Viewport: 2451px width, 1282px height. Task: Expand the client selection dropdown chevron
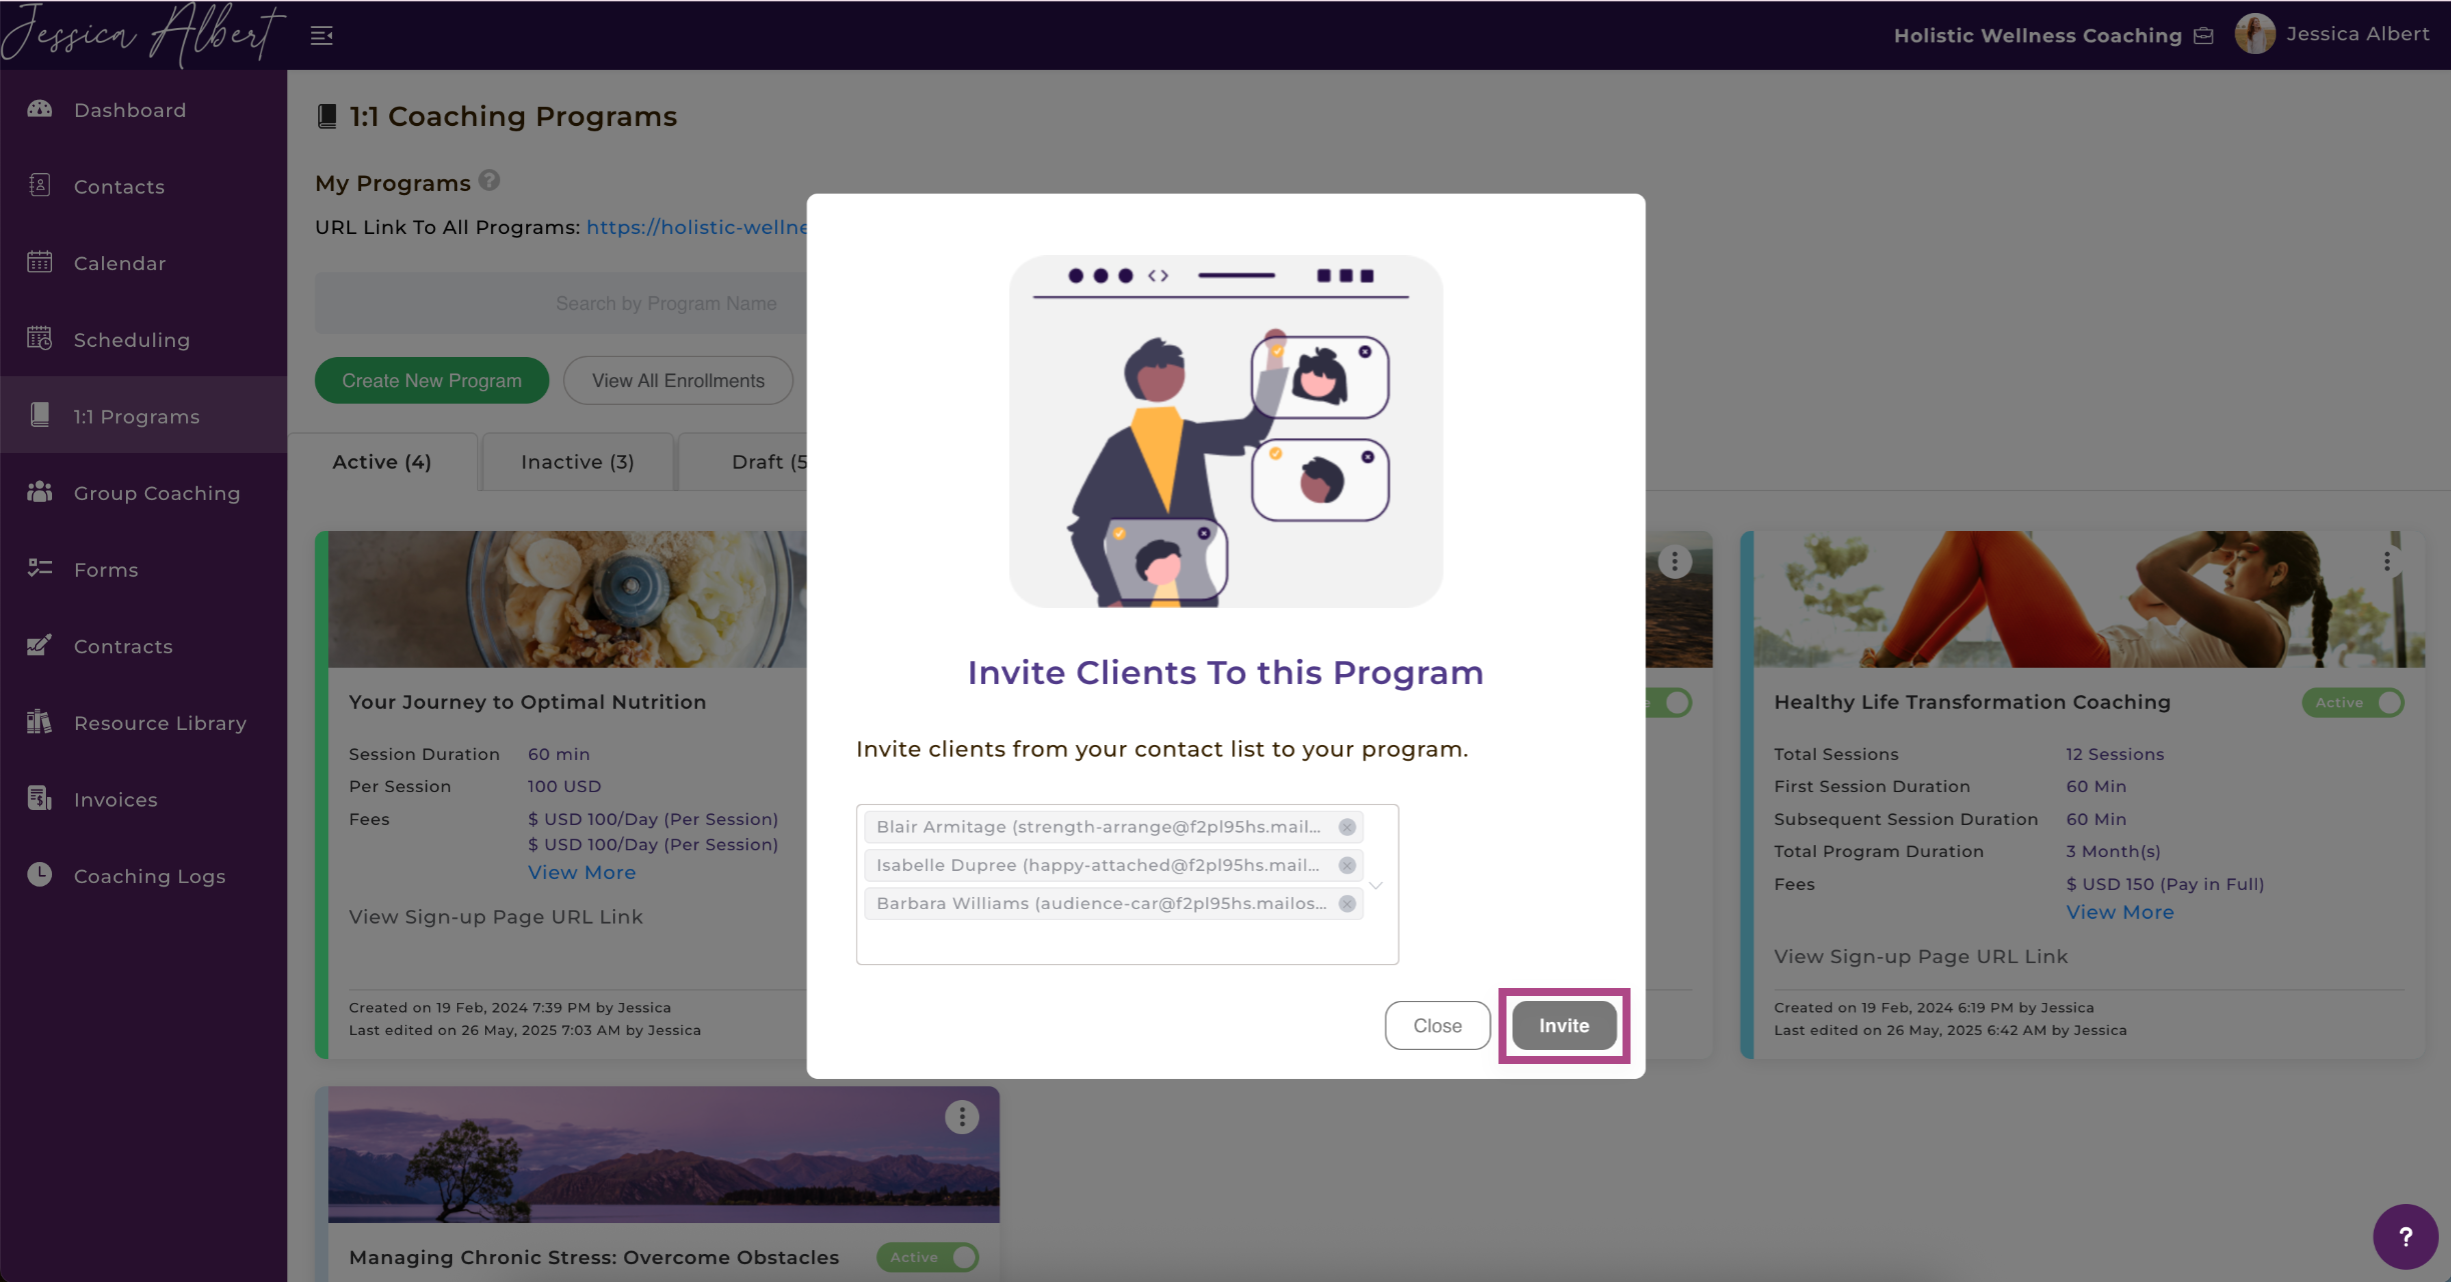pyautogui.click(x=1376, y=885)
